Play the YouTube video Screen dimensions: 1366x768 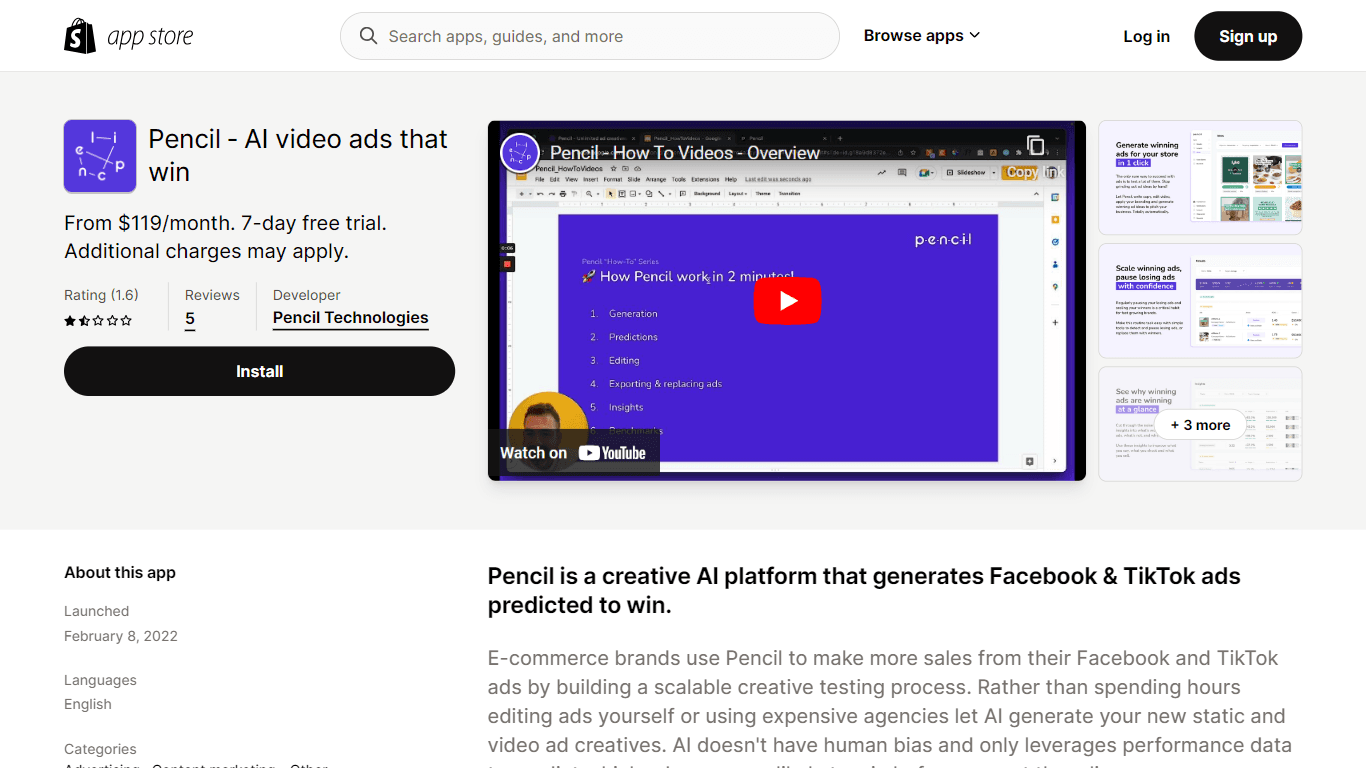coord(787,301)
